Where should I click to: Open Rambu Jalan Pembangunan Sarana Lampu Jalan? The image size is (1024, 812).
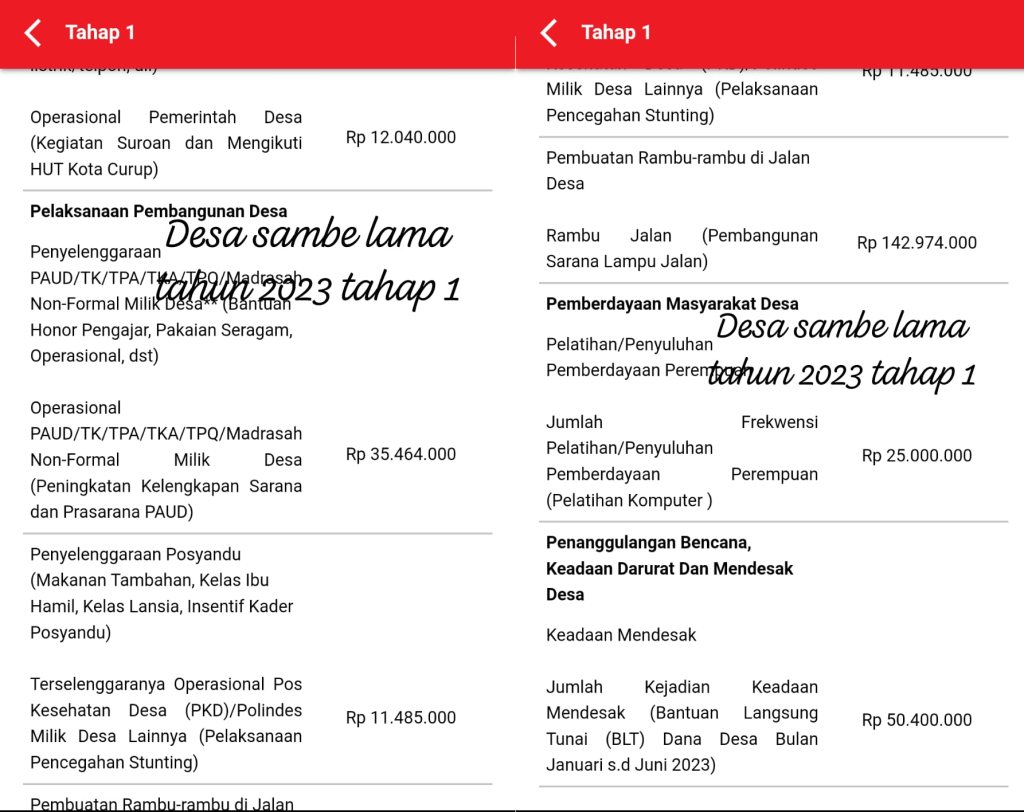[x=682, y=248]
